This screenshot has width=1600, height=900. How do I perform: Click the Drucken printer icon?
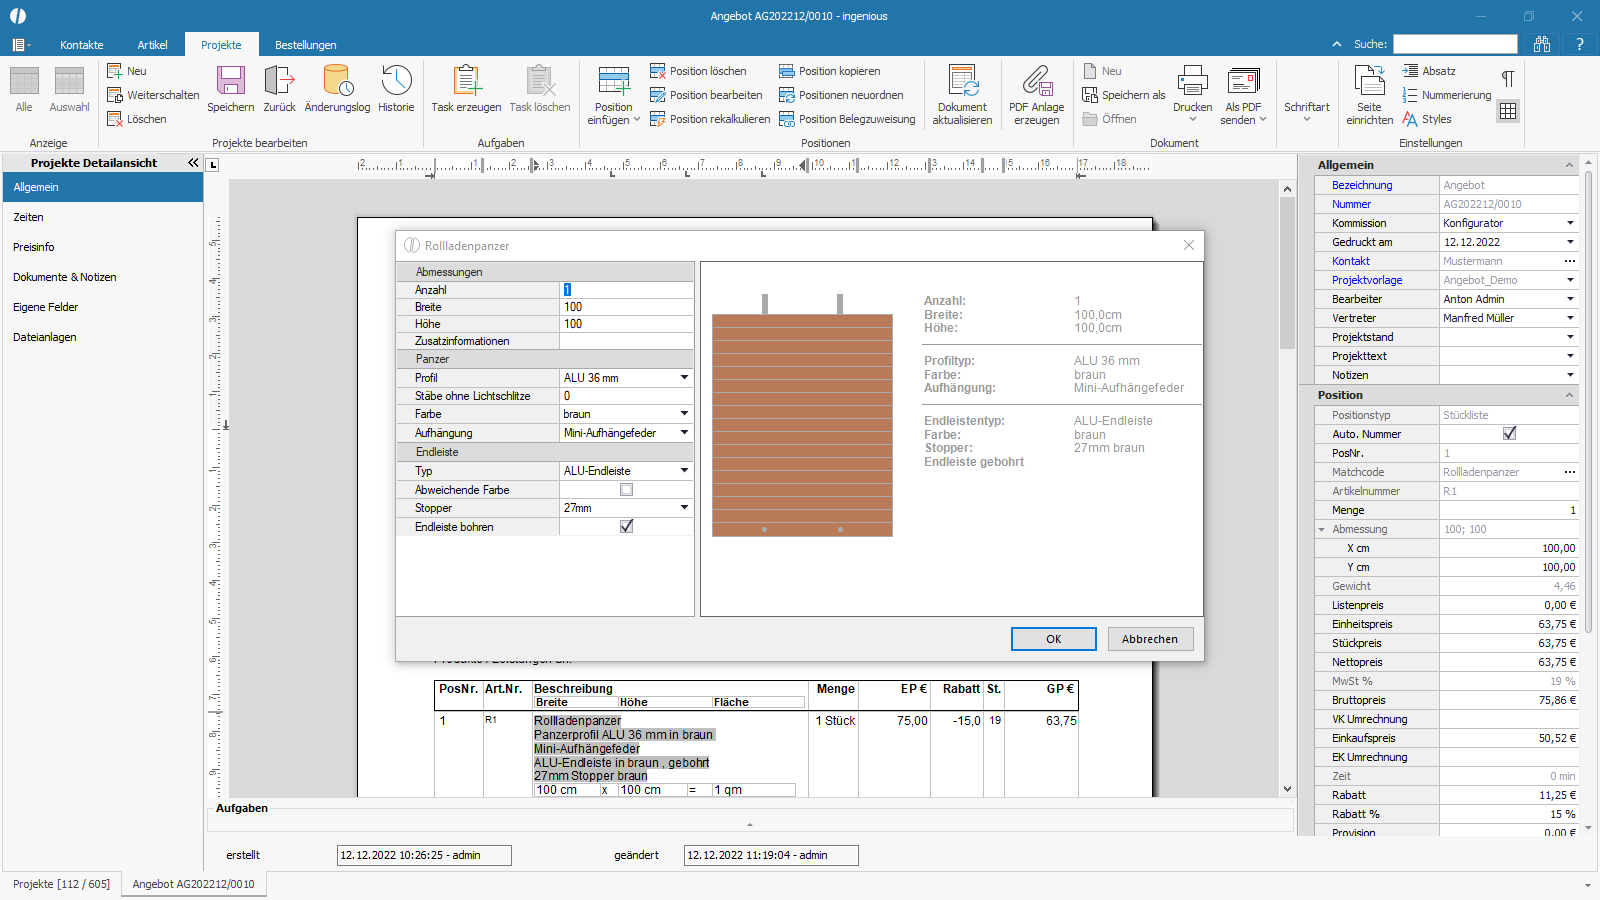click(1192, 81)
